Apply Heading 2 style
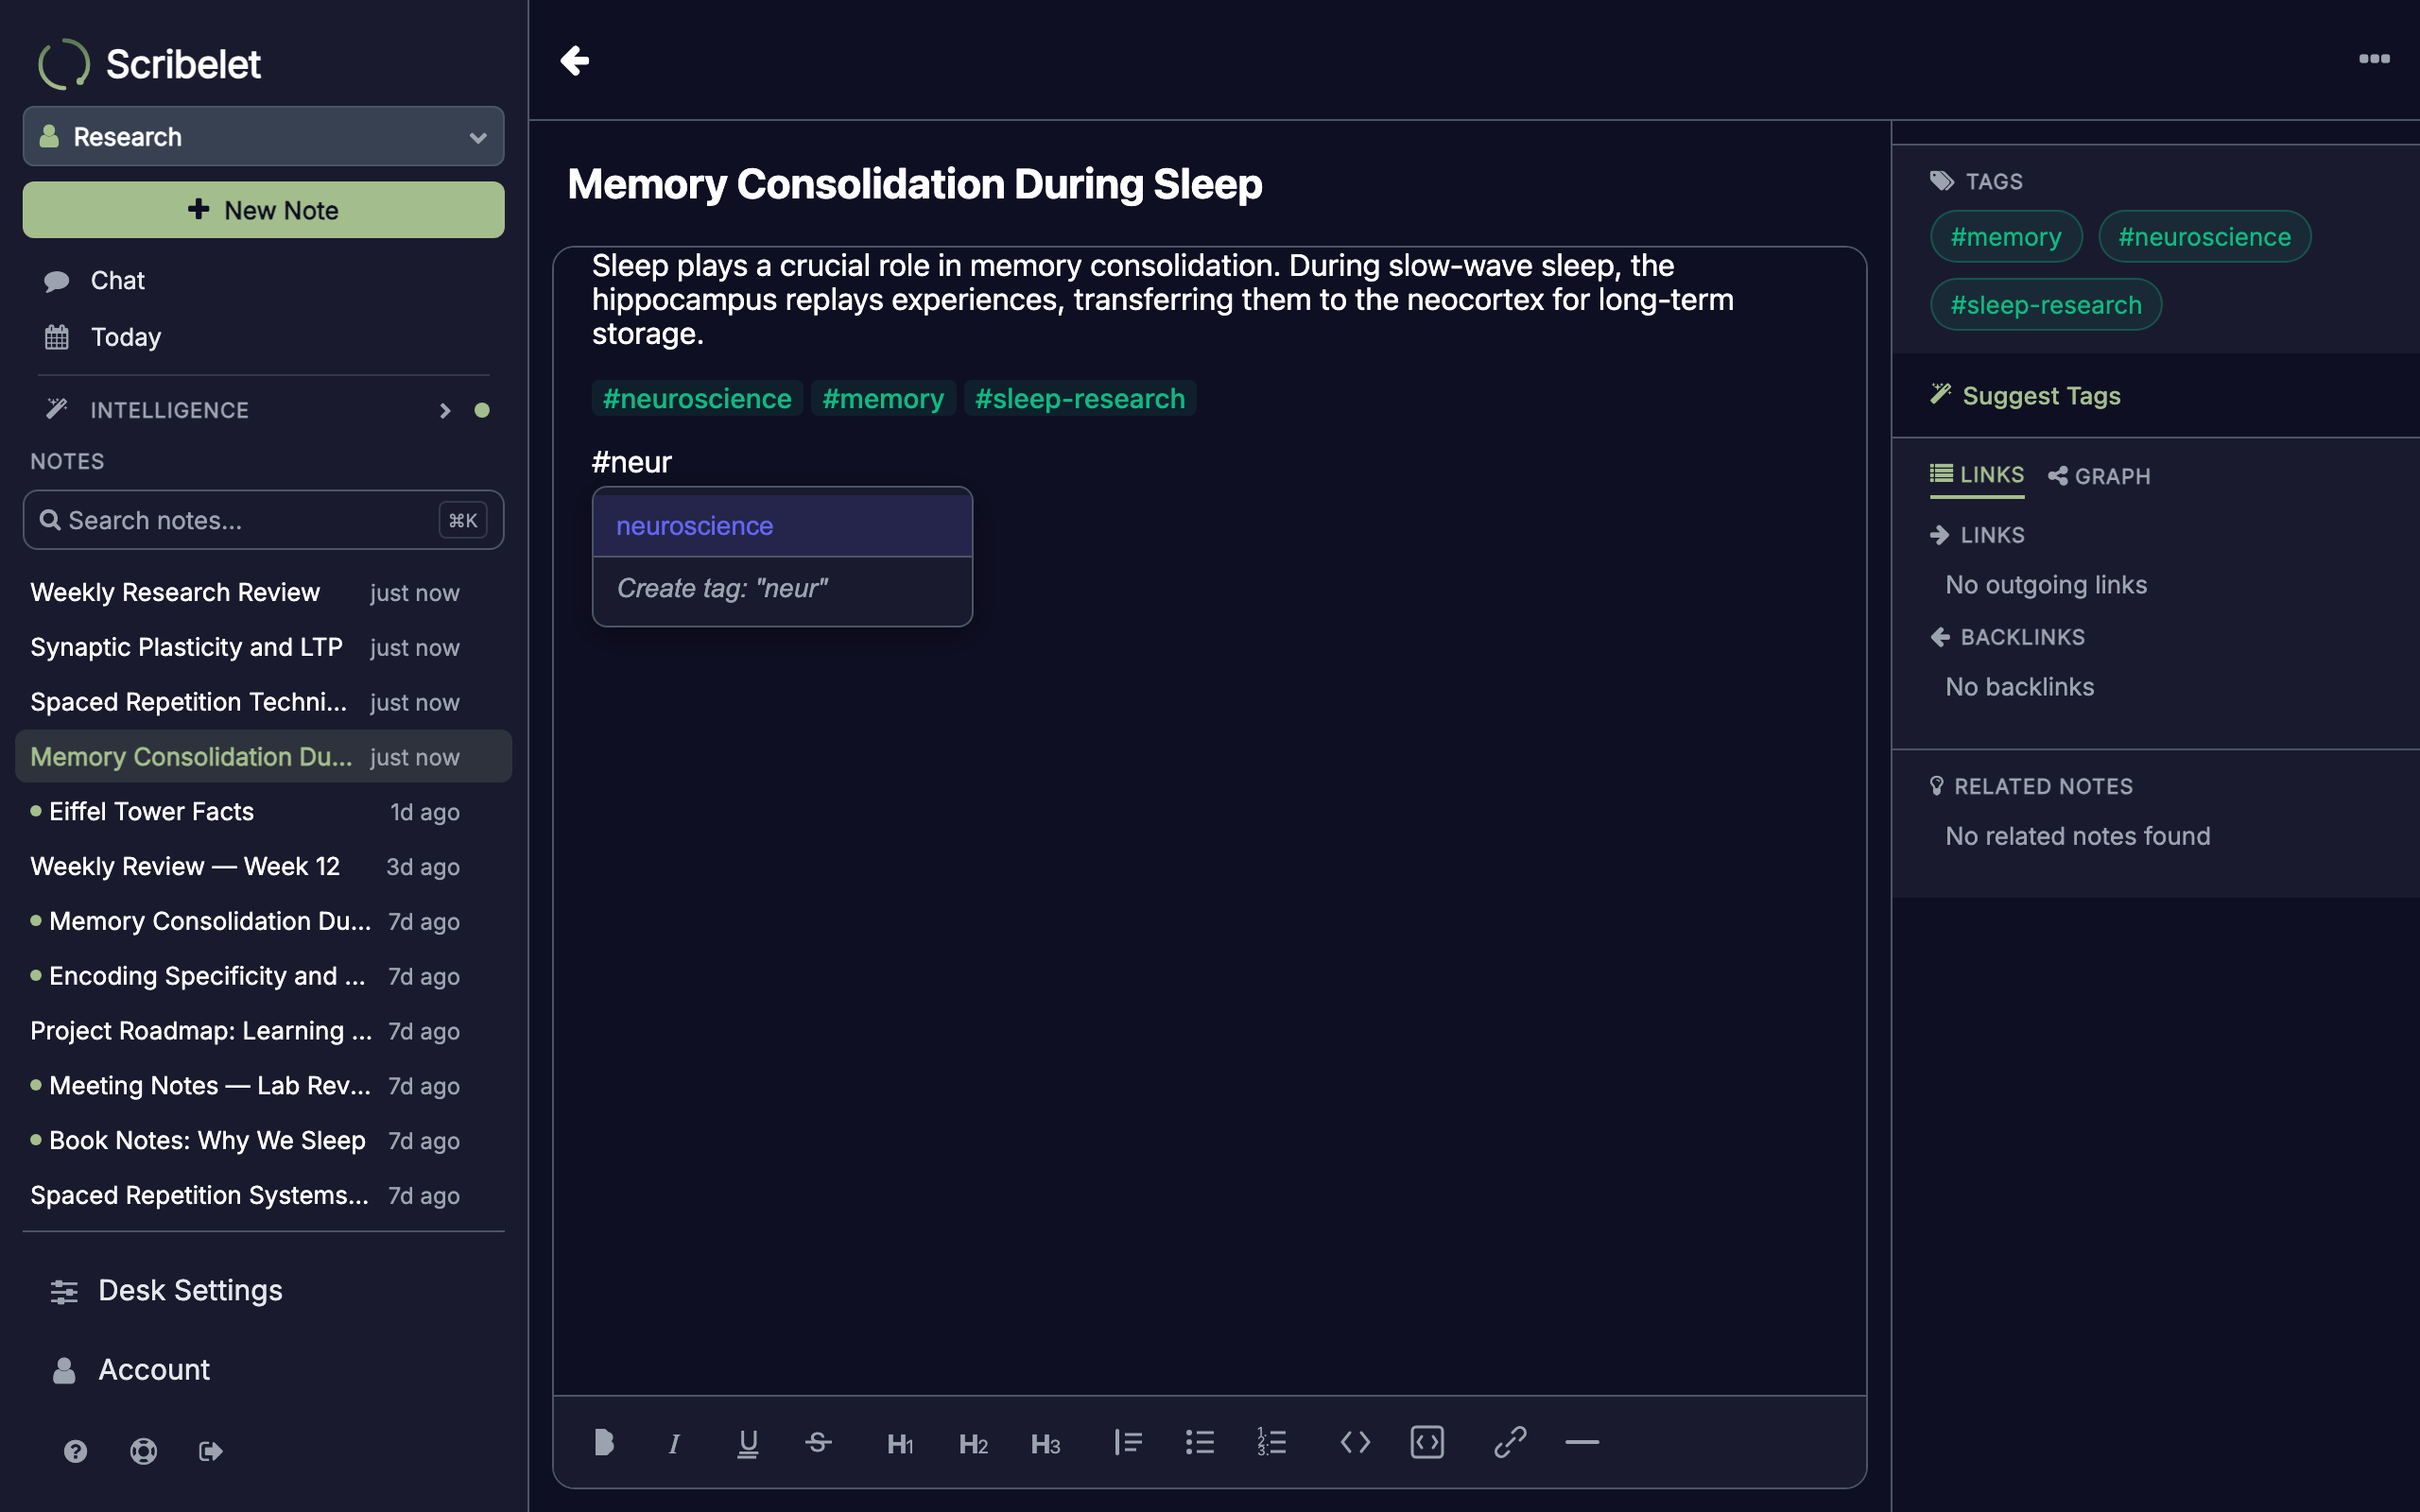The image size is (2420, 1512). (x=973, y=1443)
